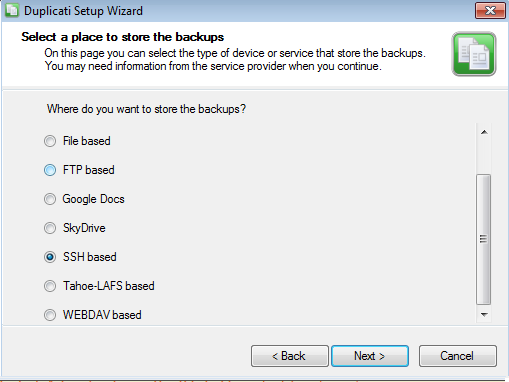
Task: Return to the previous page with Back
Action: [x=289, y=356]
